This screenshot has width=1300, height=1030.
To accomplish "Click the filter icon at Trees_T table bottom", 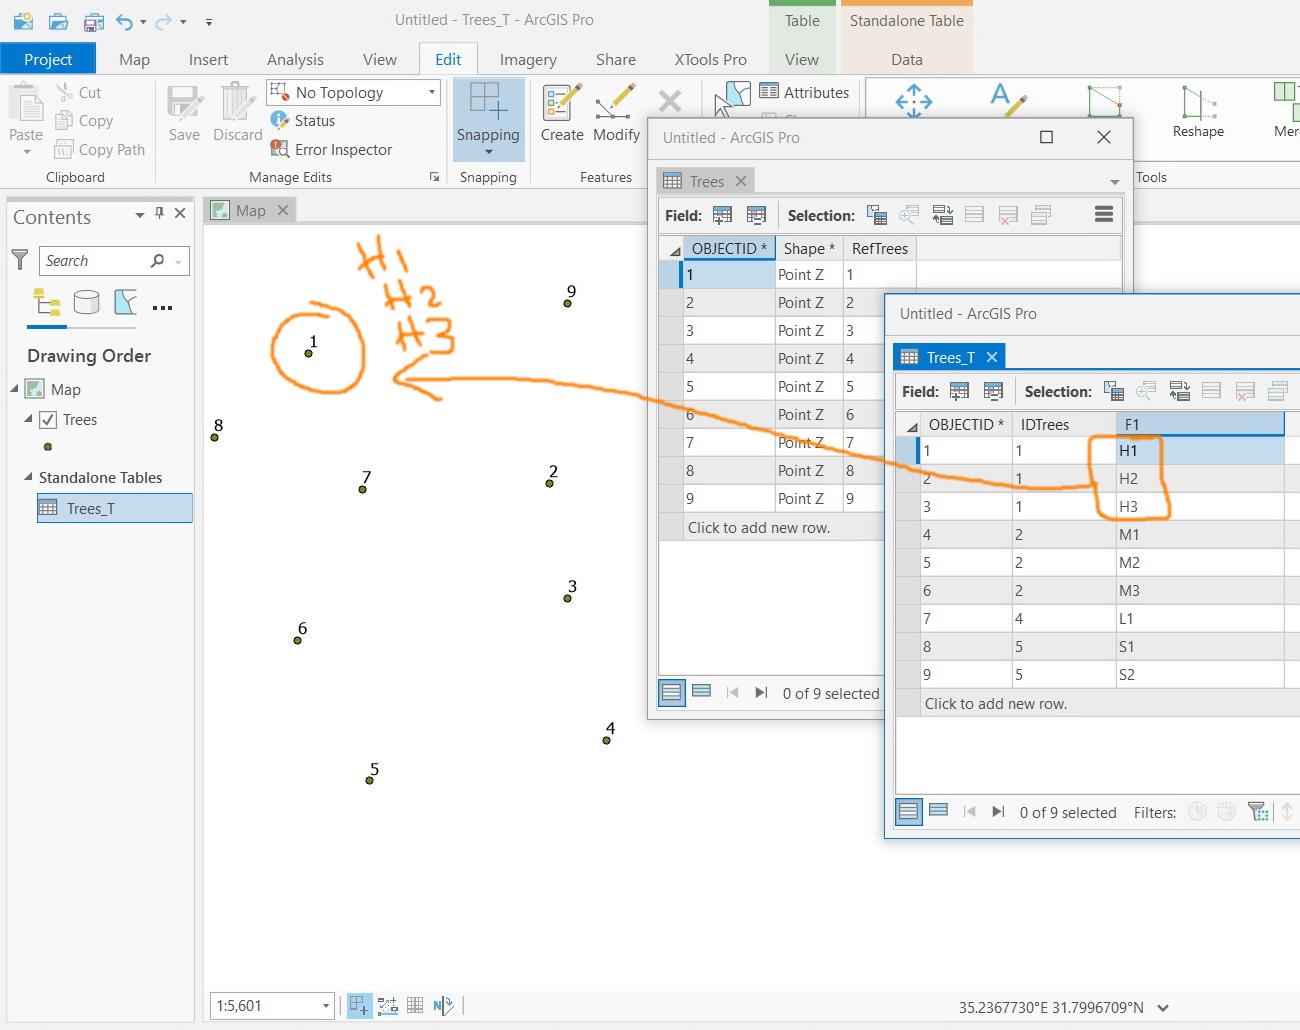I will click(1258, 811).
